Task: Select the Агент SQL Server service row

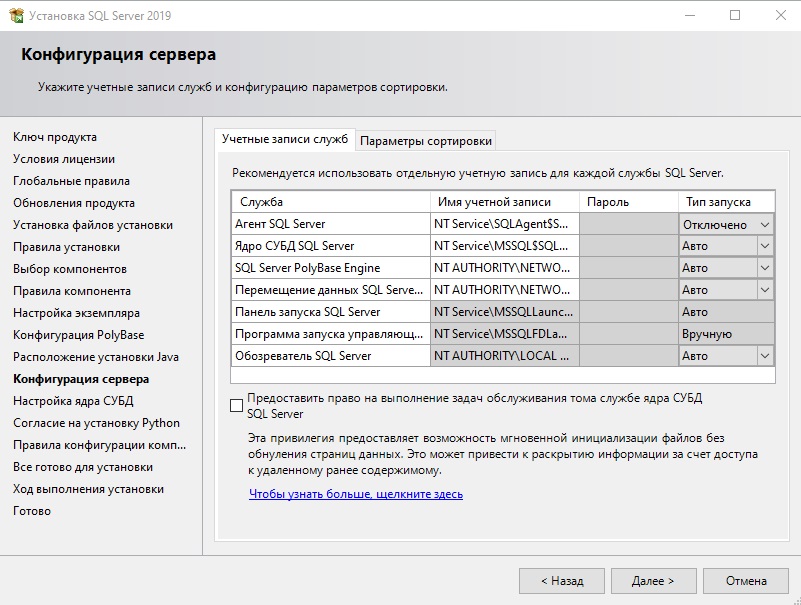Action: tap(331, 224)
